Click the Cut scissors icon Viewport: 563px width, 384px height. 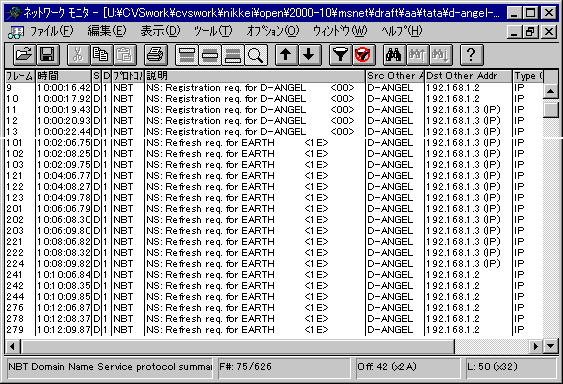tap(78, 55)
